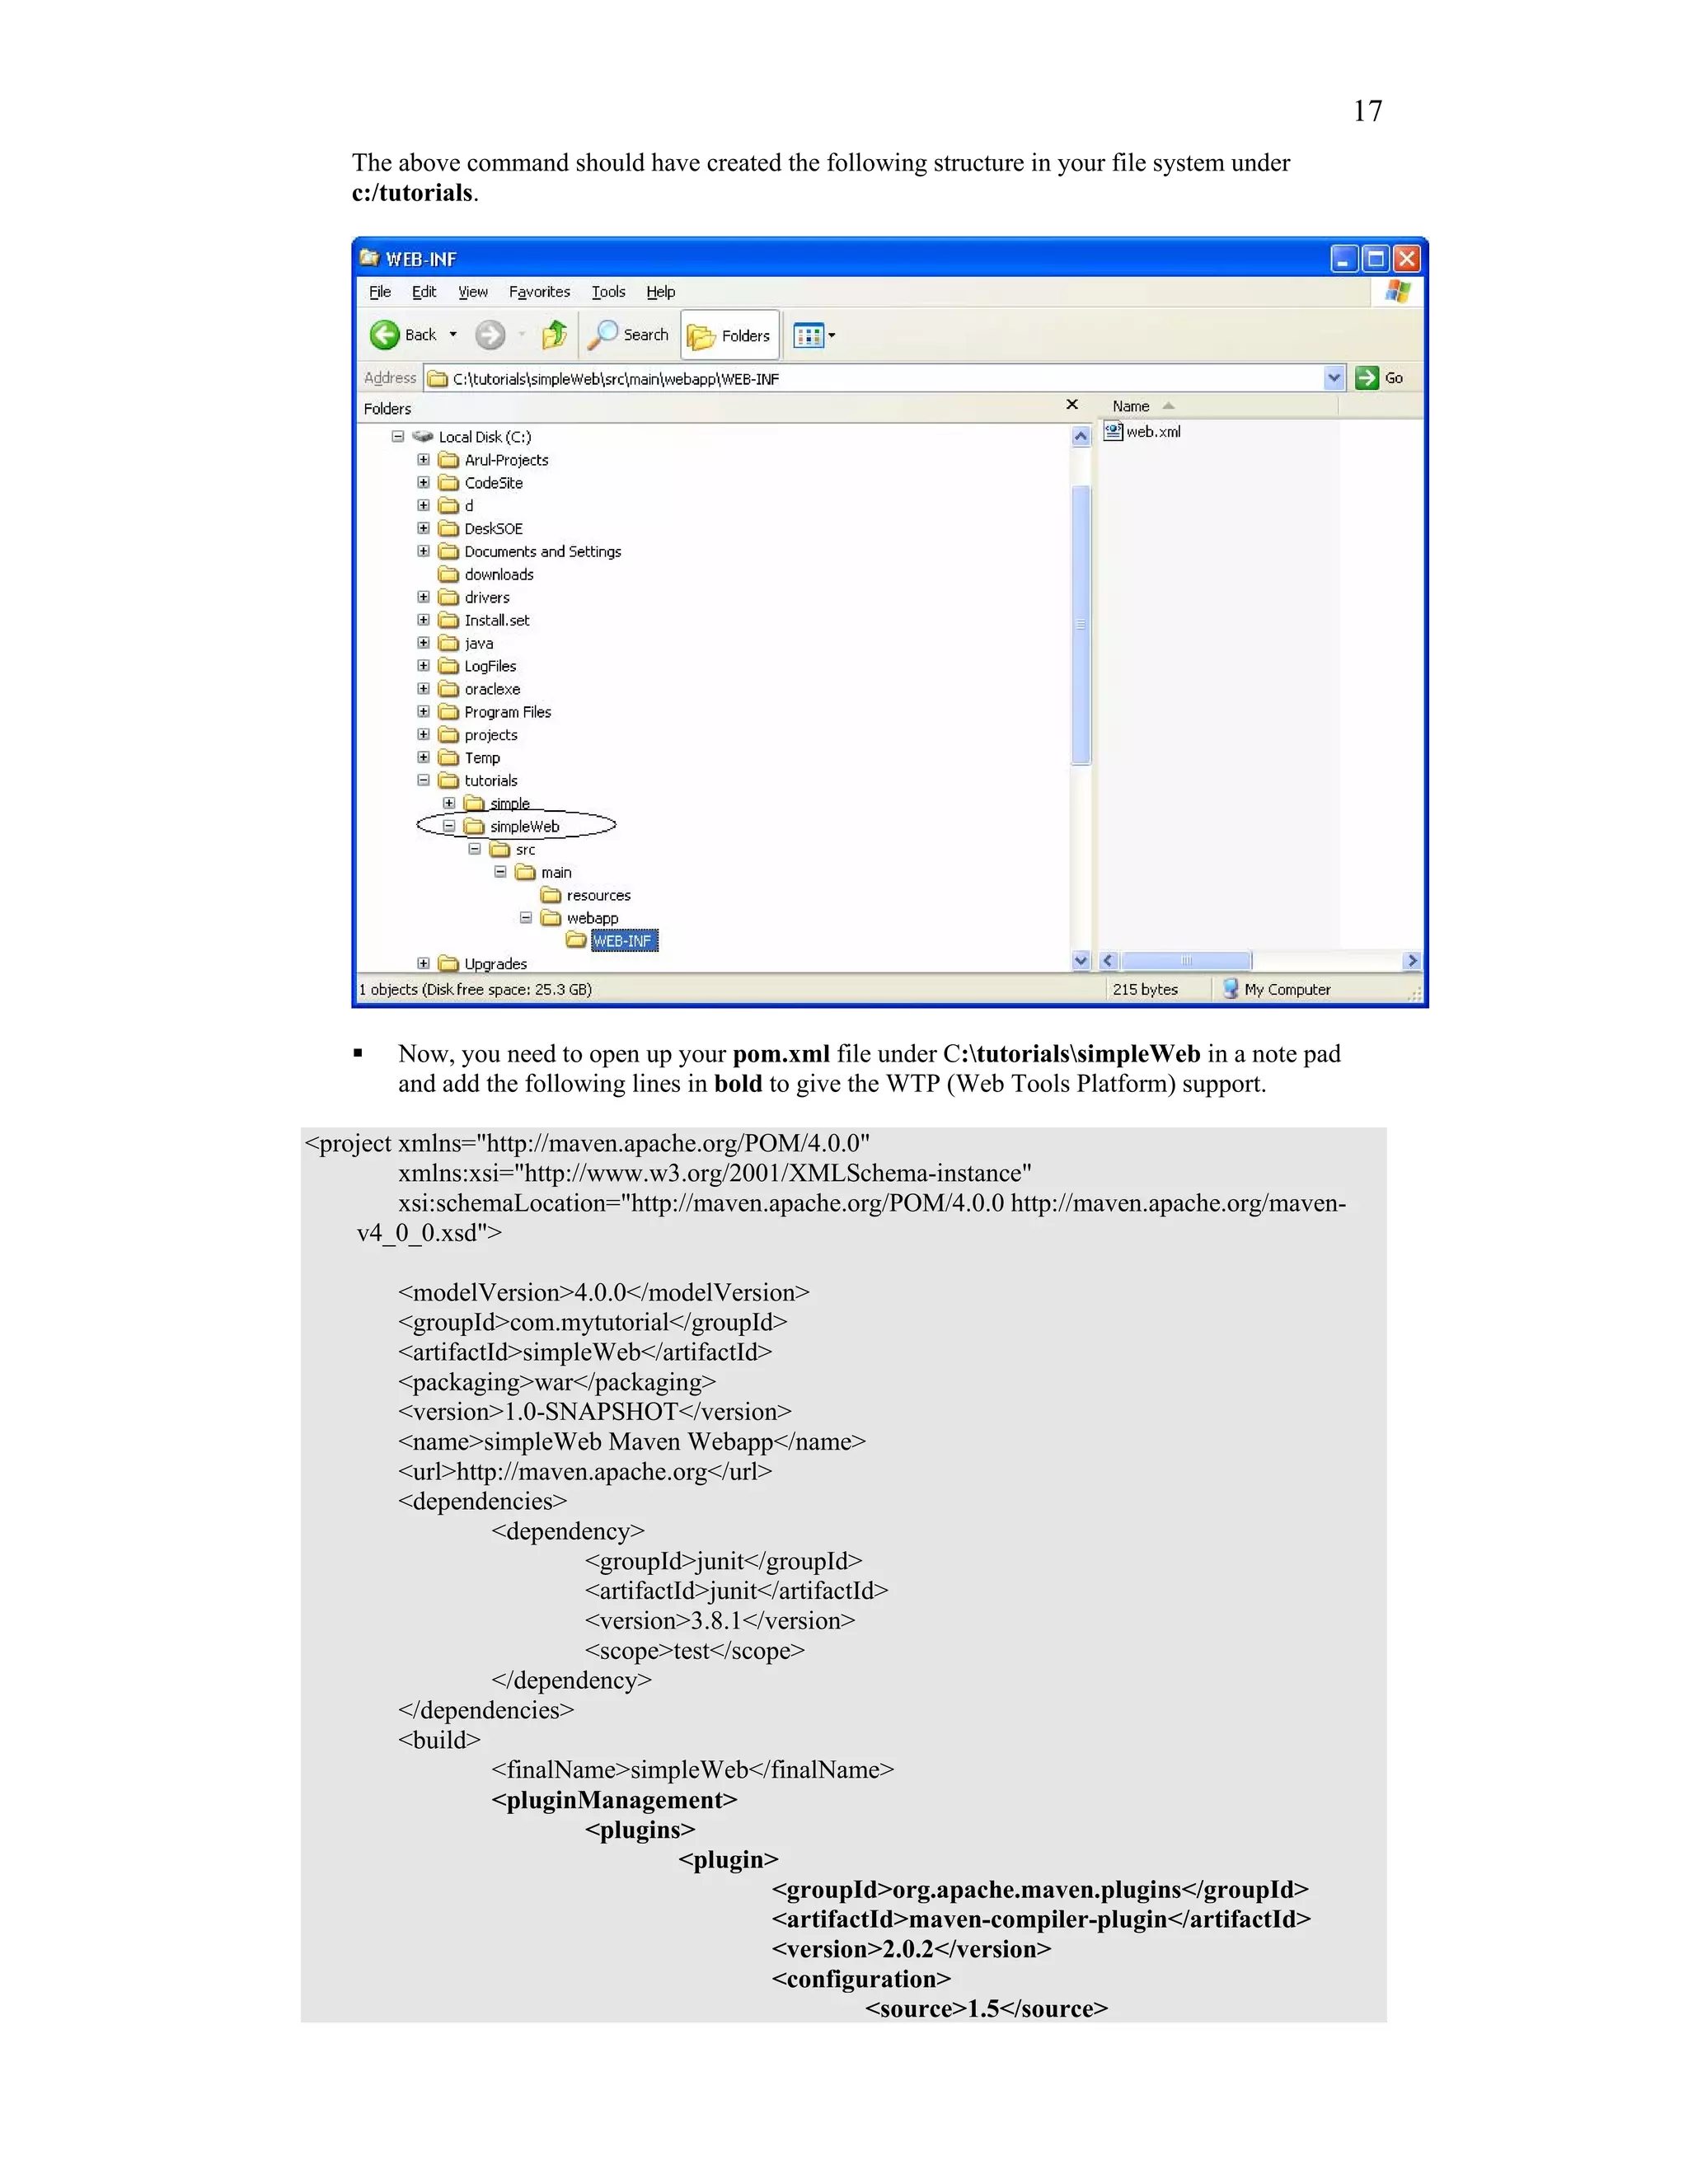The height and width of the screenshot is (2184, 1688).
Task: Minimize the WEB-INF window
Action: pos(1345,259)
